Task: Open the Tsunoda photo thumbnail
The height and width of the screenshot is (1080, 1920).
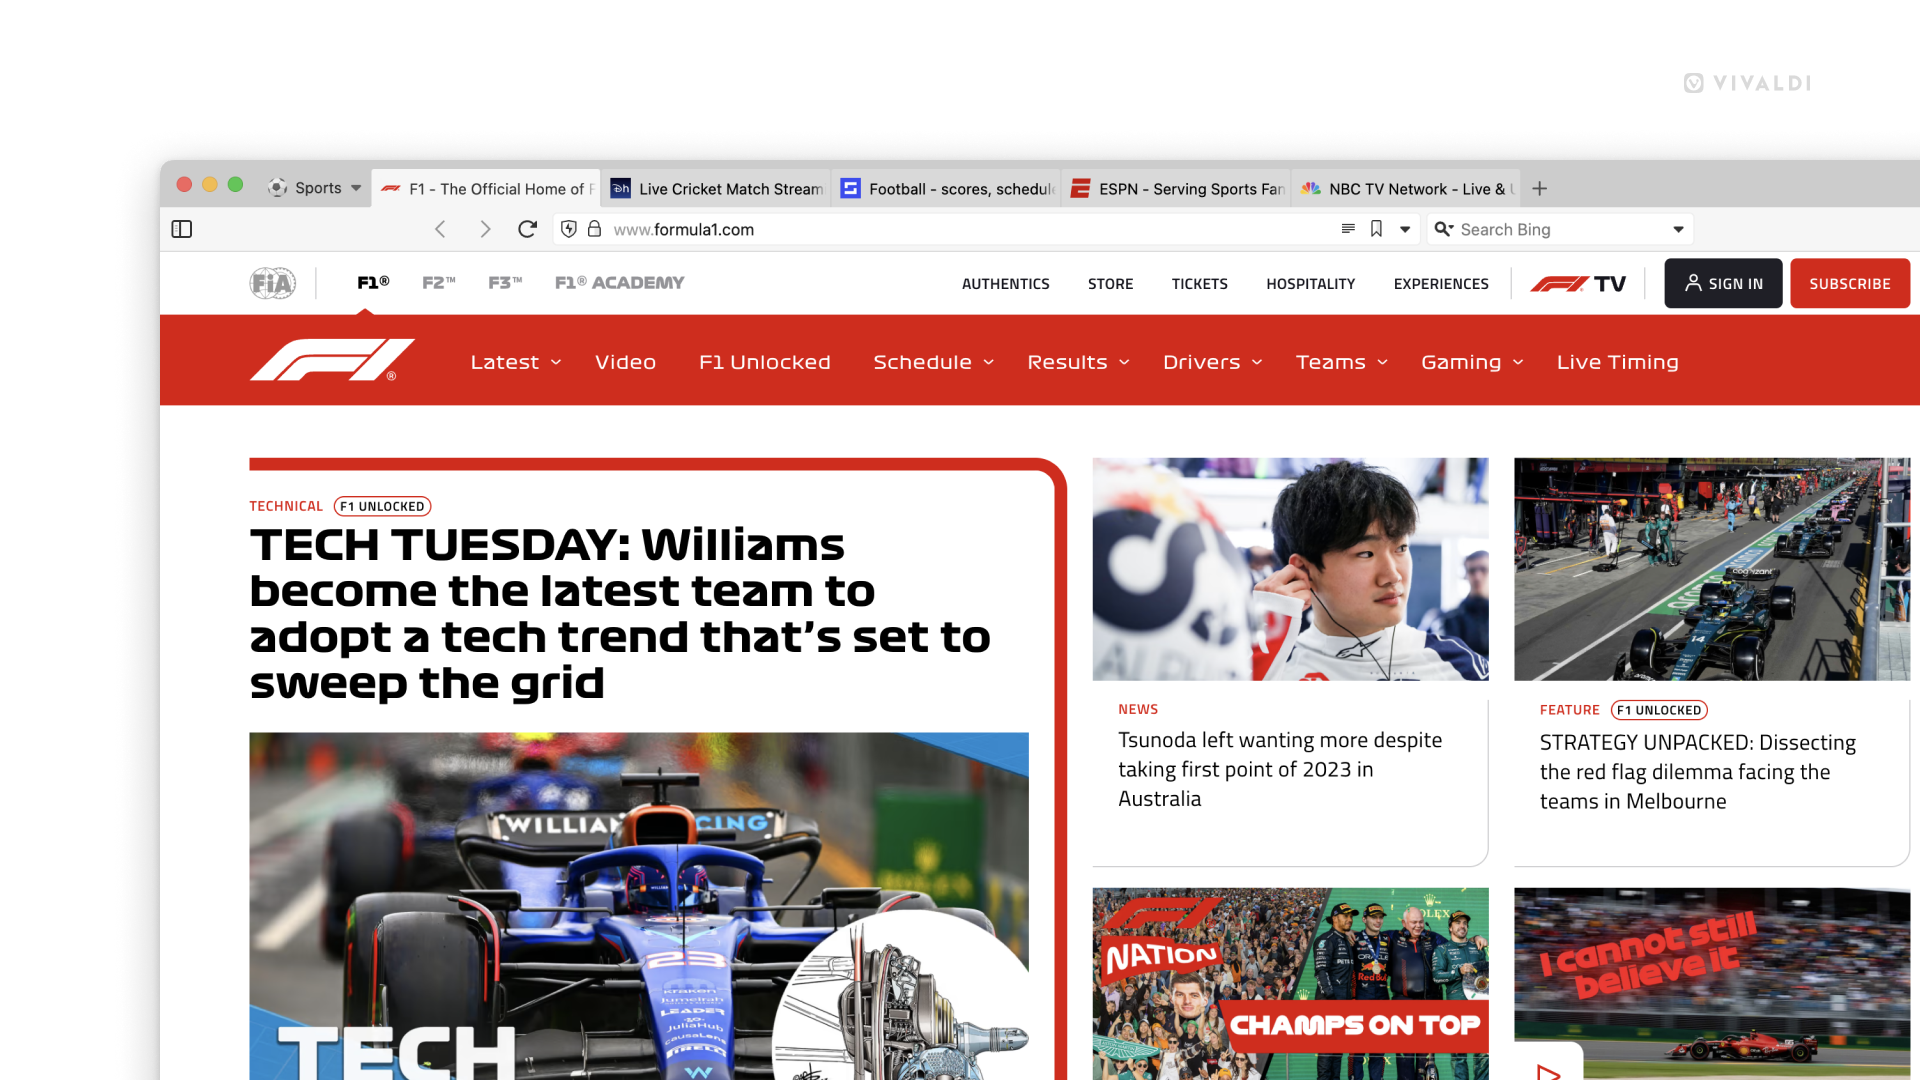Action: 1290,569
